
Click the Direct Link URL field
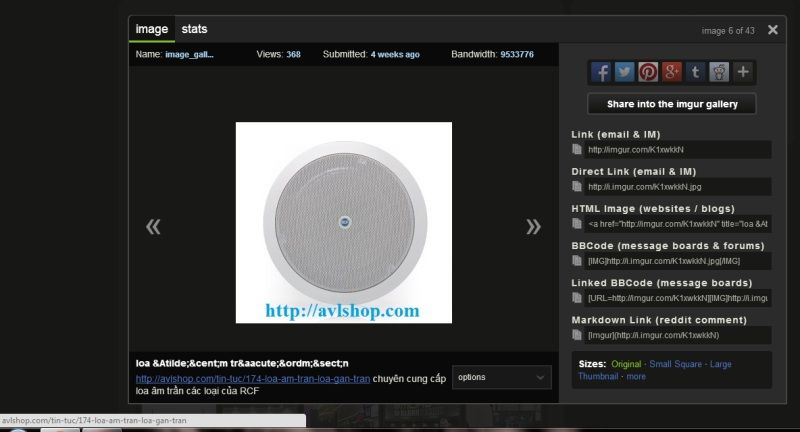678,187
